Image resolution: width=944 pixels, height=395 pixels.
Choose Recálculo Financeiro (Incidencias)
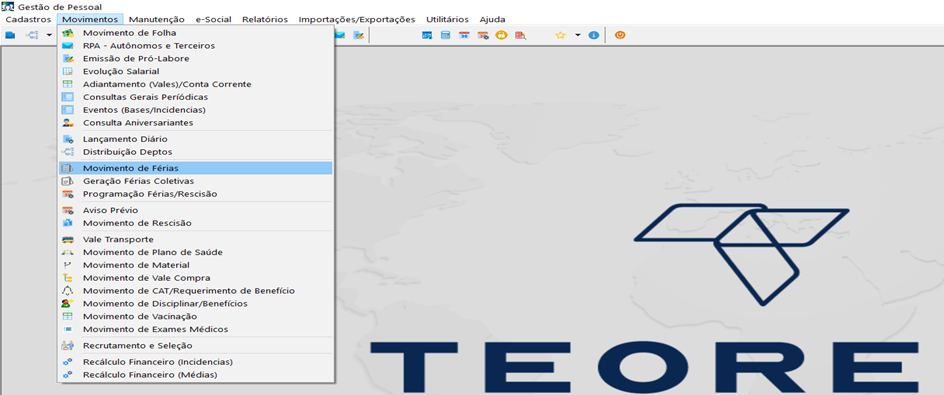point(195,362)
